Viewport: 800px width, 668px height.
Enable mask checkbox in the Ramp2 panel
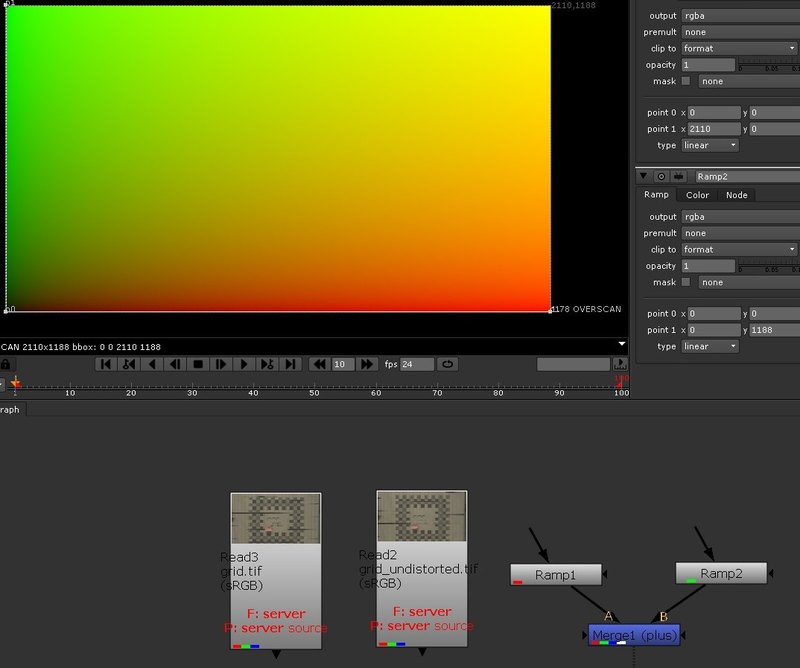pos(686,282)
